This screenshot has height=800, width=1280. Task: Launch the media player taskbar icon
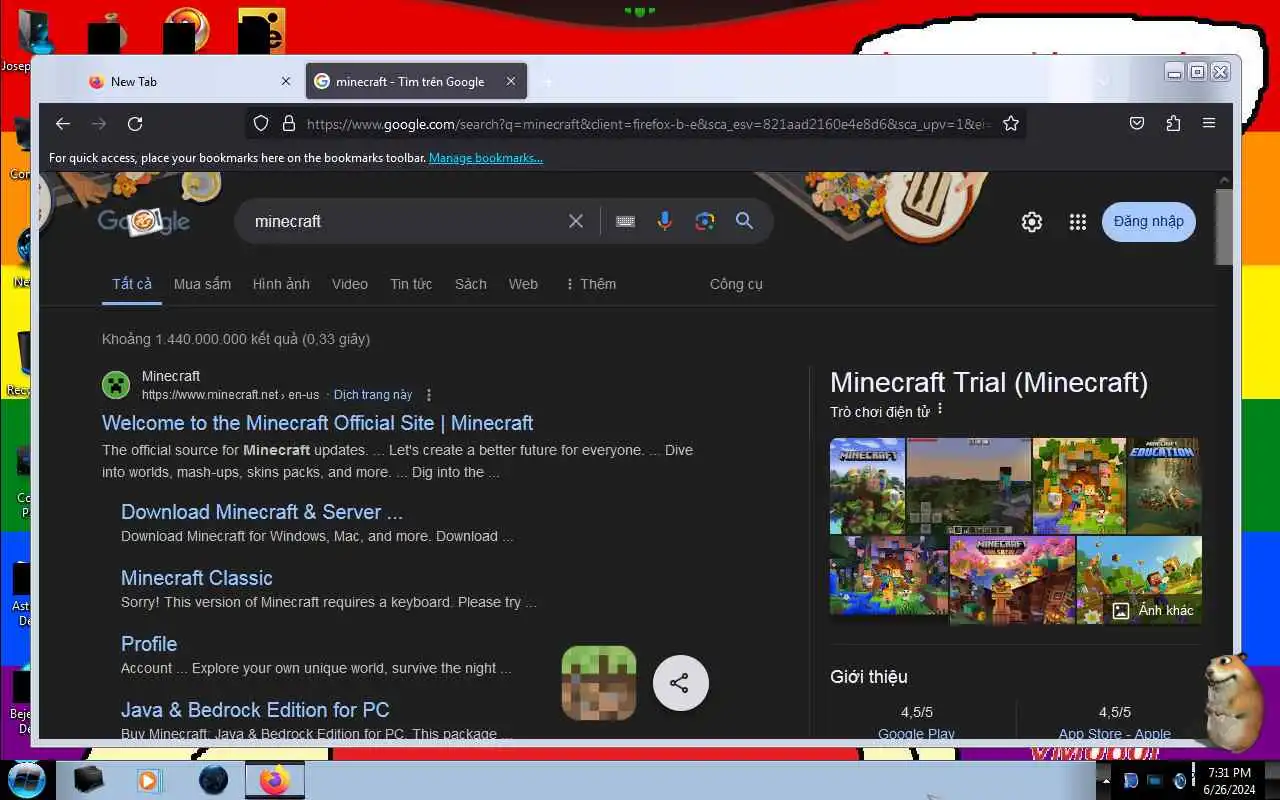click(149, 780)
